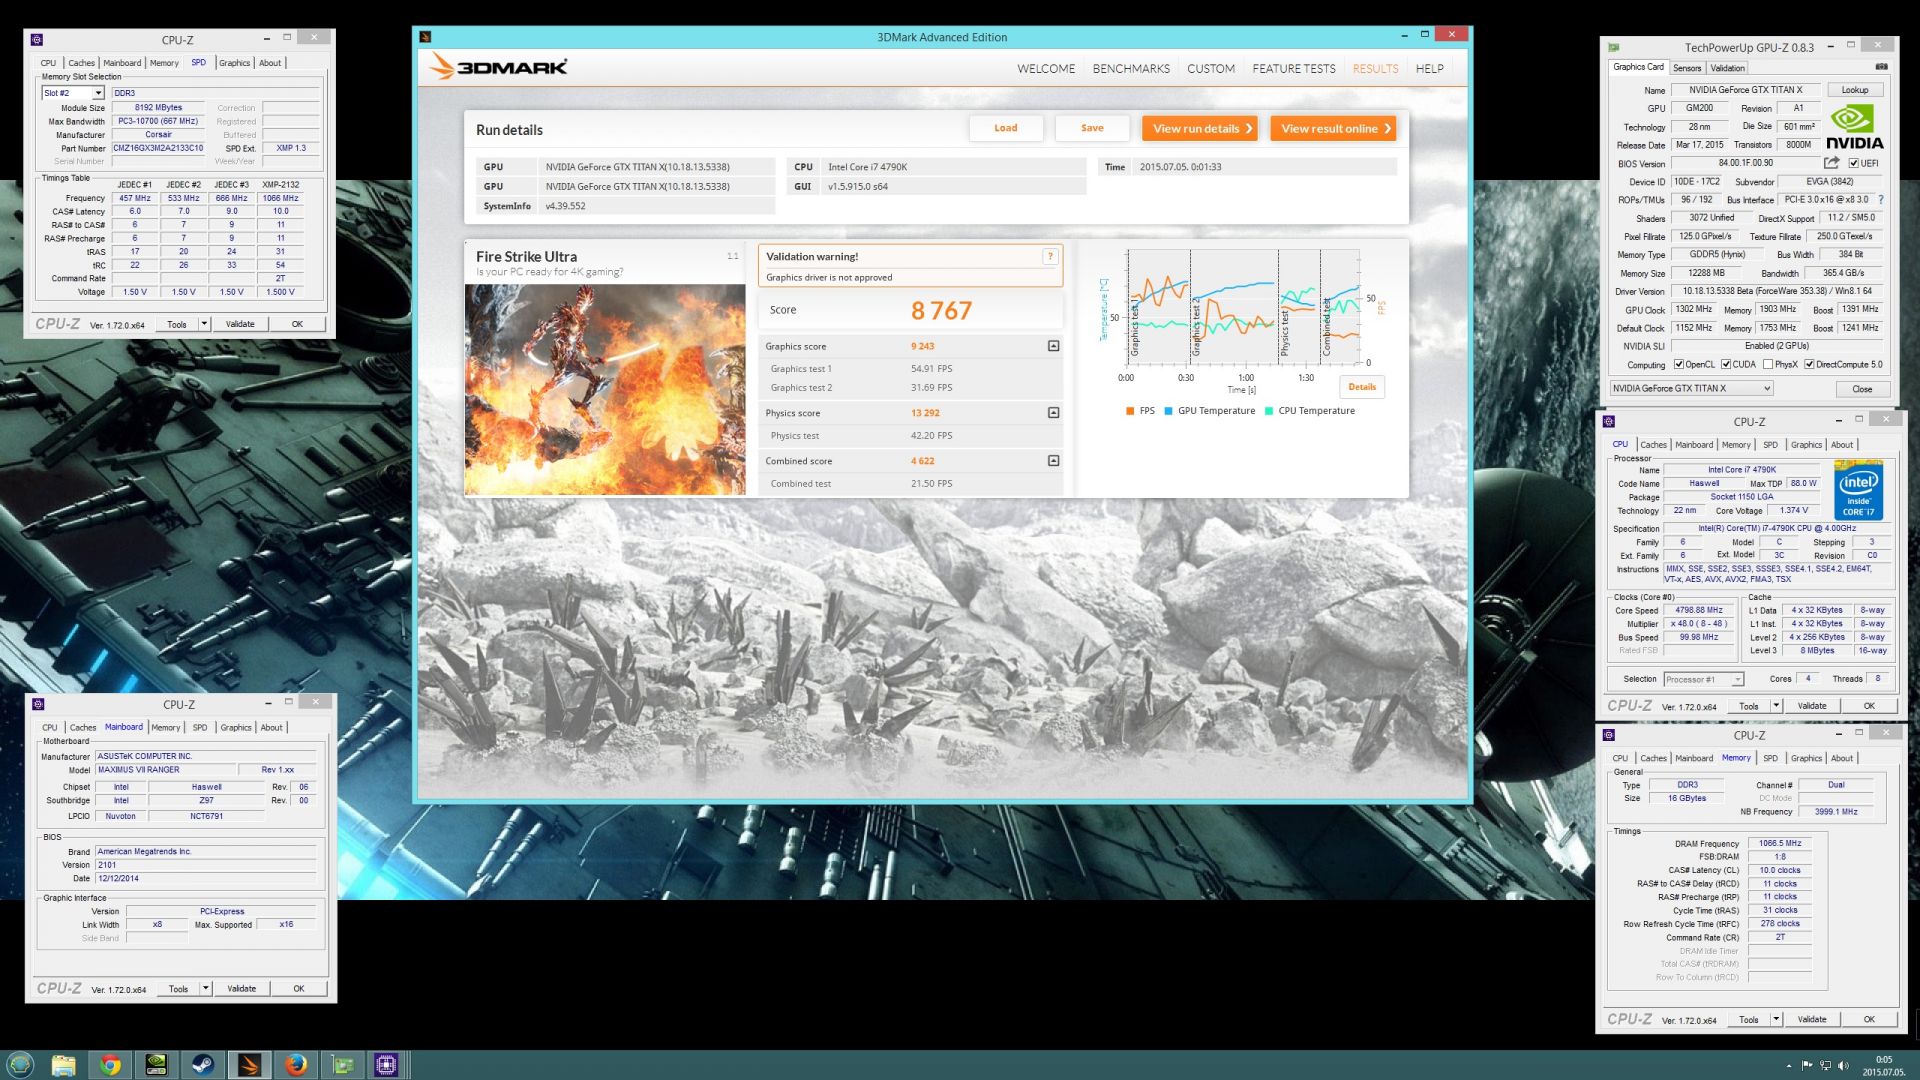The height and width of the screenshot is (1080, 1920).
Task: Open Start button on the taskbar
Action: point(20,1065)
